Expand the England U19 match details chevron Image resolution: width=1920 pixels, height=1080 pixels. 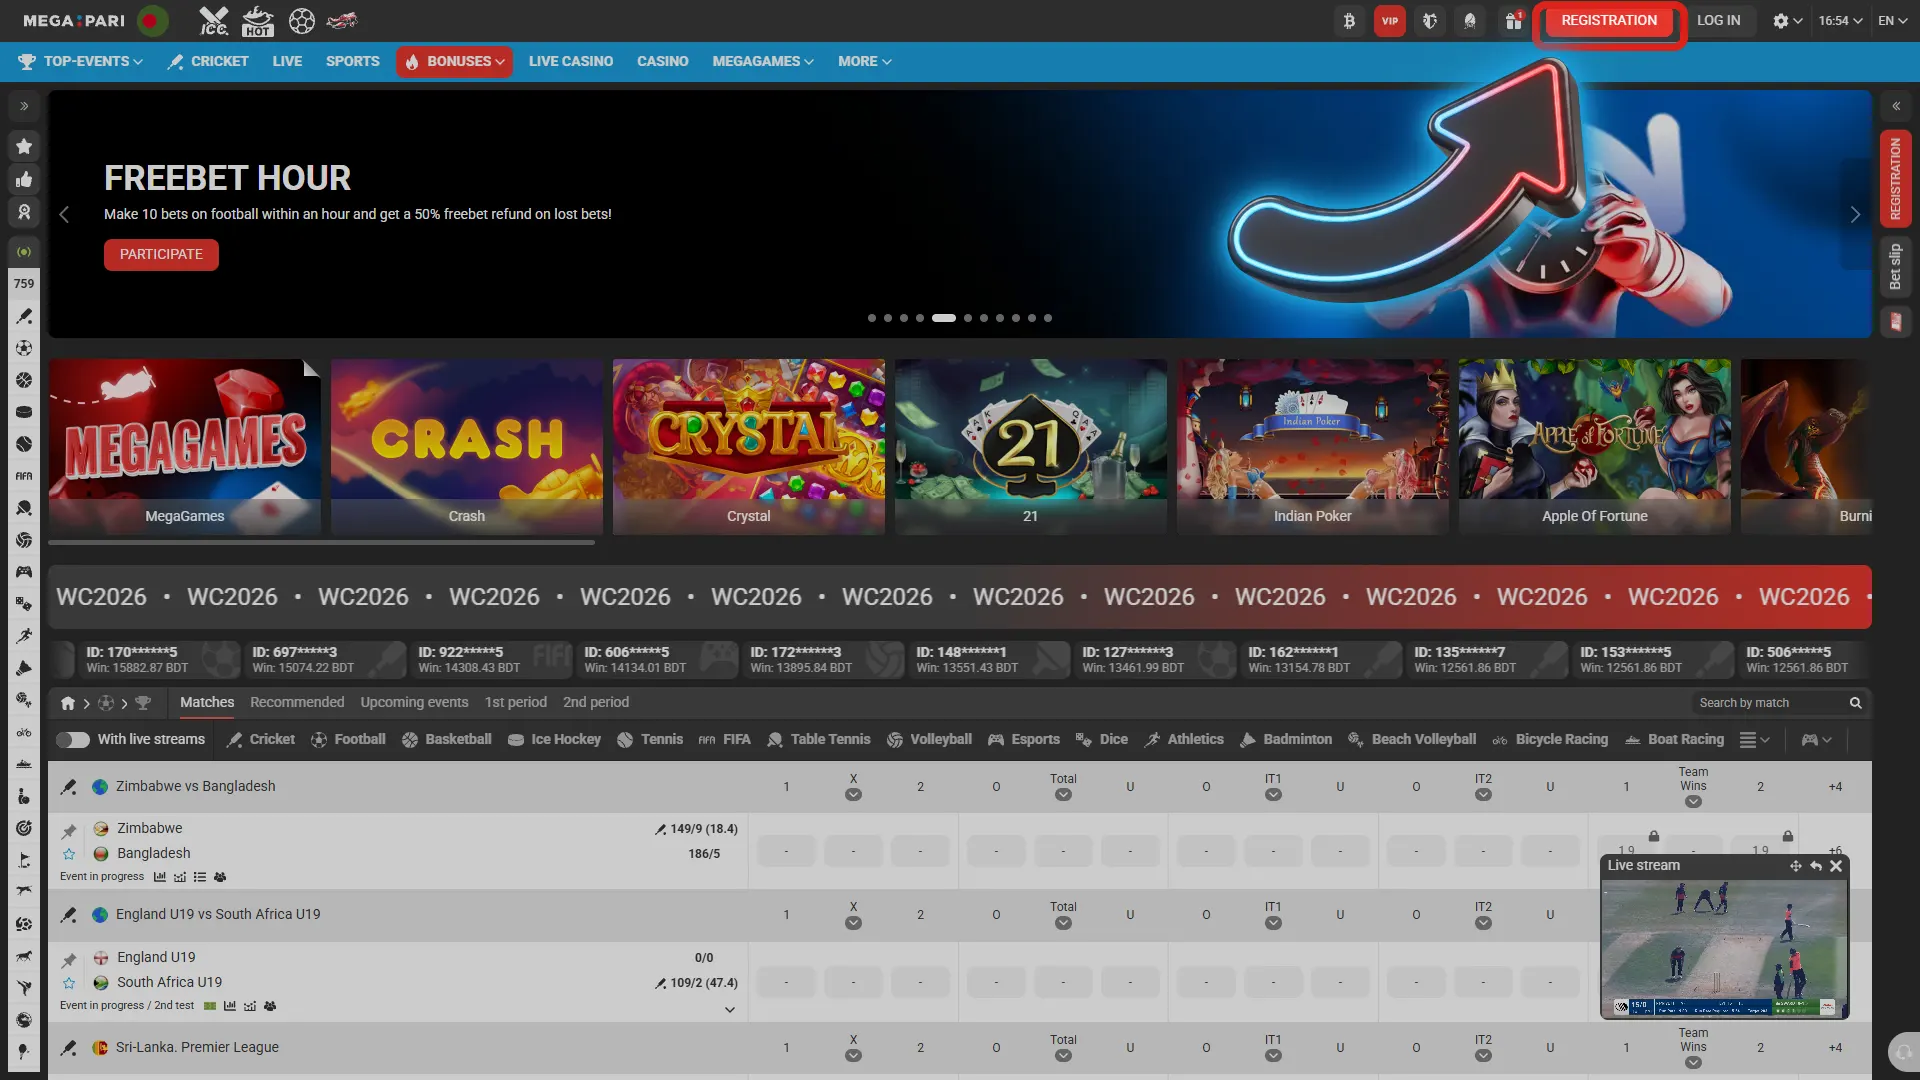click(x=730, y=1010)
